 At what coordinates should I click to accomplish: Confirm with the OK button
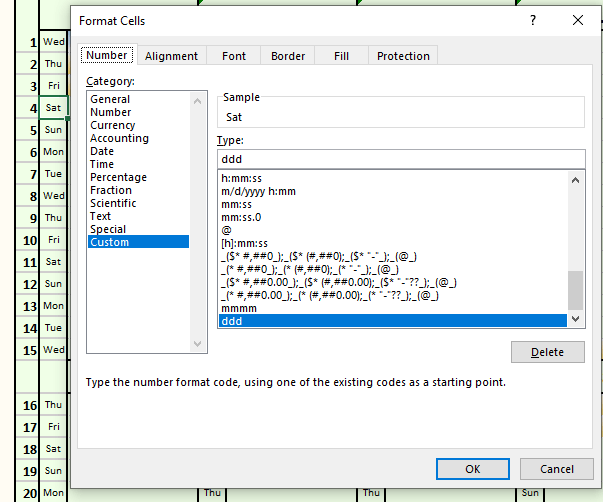tap(473, 469)
